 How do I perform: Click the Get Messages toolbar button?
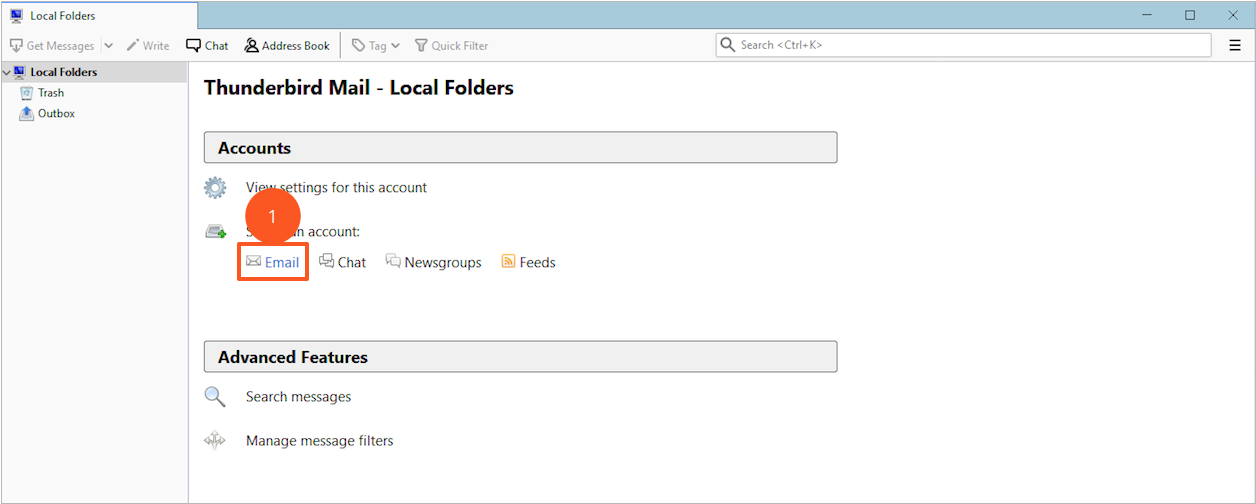click(52, 46)
